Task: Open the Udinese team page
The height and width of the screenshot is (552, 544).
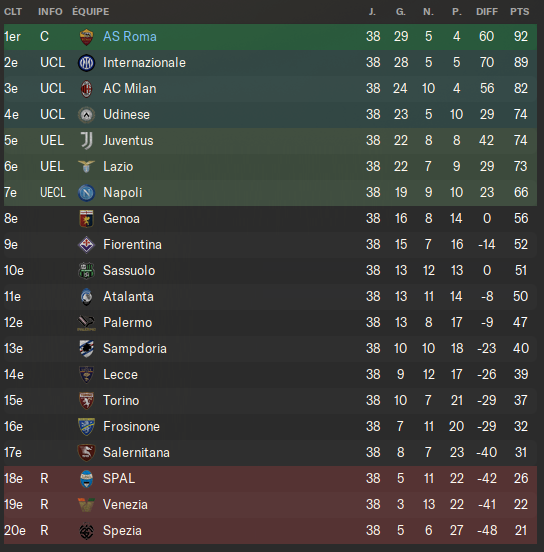Action: click(126, 115)
